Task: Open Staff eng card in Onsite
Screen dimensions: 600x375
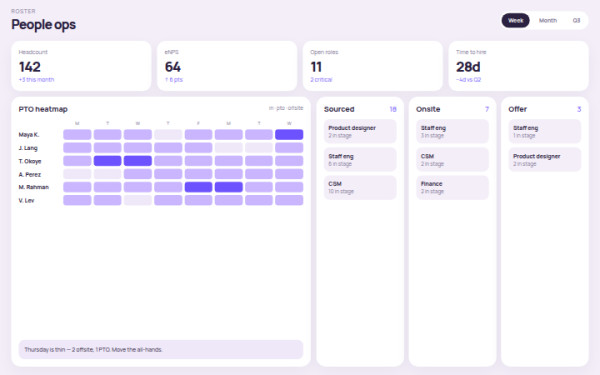Action: [452, 132]
